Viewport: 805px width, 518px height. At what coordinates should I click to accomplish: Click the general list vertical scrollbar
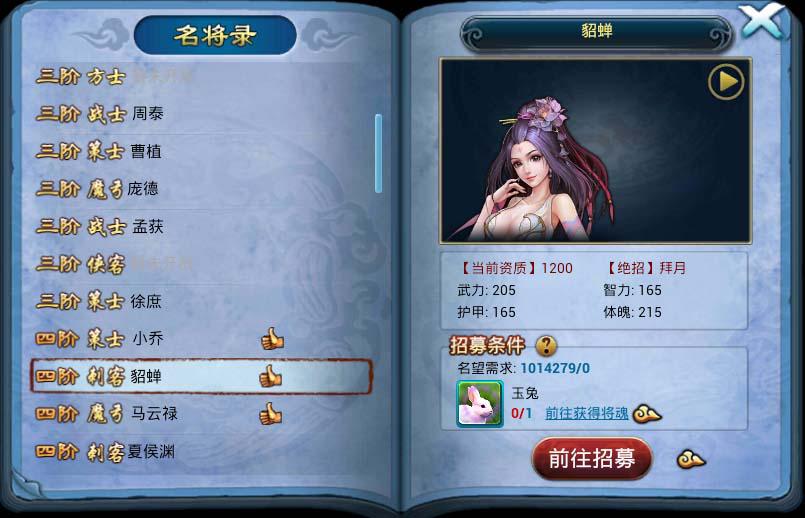(x=378, y=154)
